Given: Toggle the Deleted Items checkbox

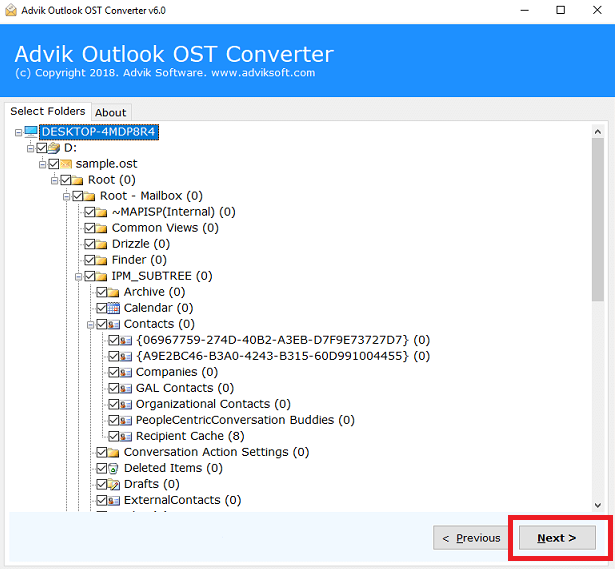Looking at the screenshot, I should click(x=102, y=469).
